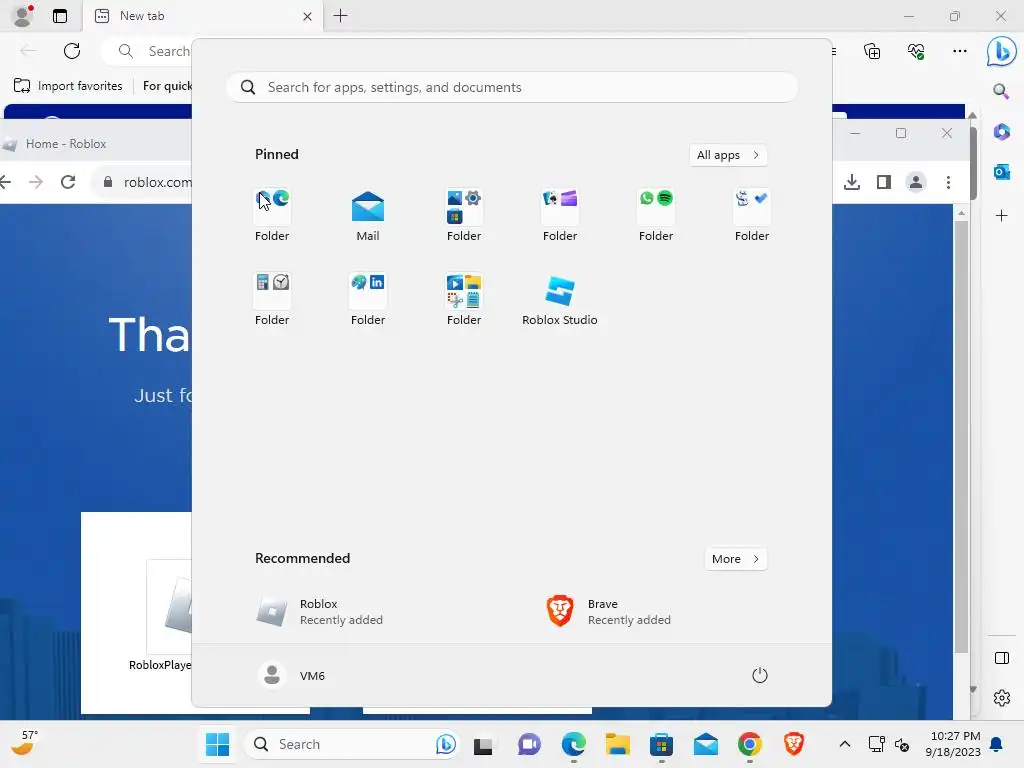Open the Mail app from the taskbar
The height and width of the screenshot is (768, 1024).
pyautogui.click(x=706, y=744)
